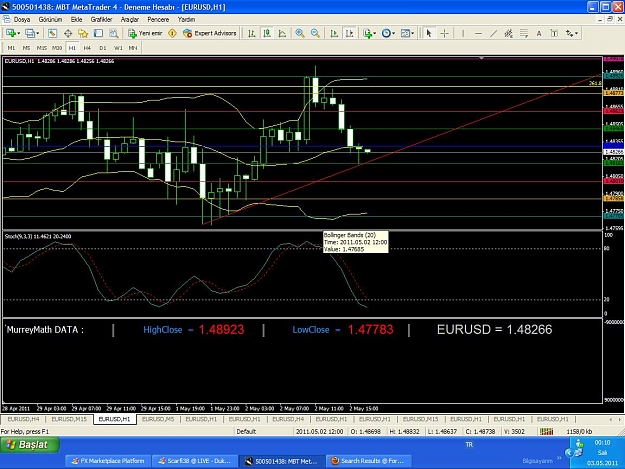Viewport: 625px width, 469px height.
Task: Open the Profiles toolbar icon
Action: (29, 33)
